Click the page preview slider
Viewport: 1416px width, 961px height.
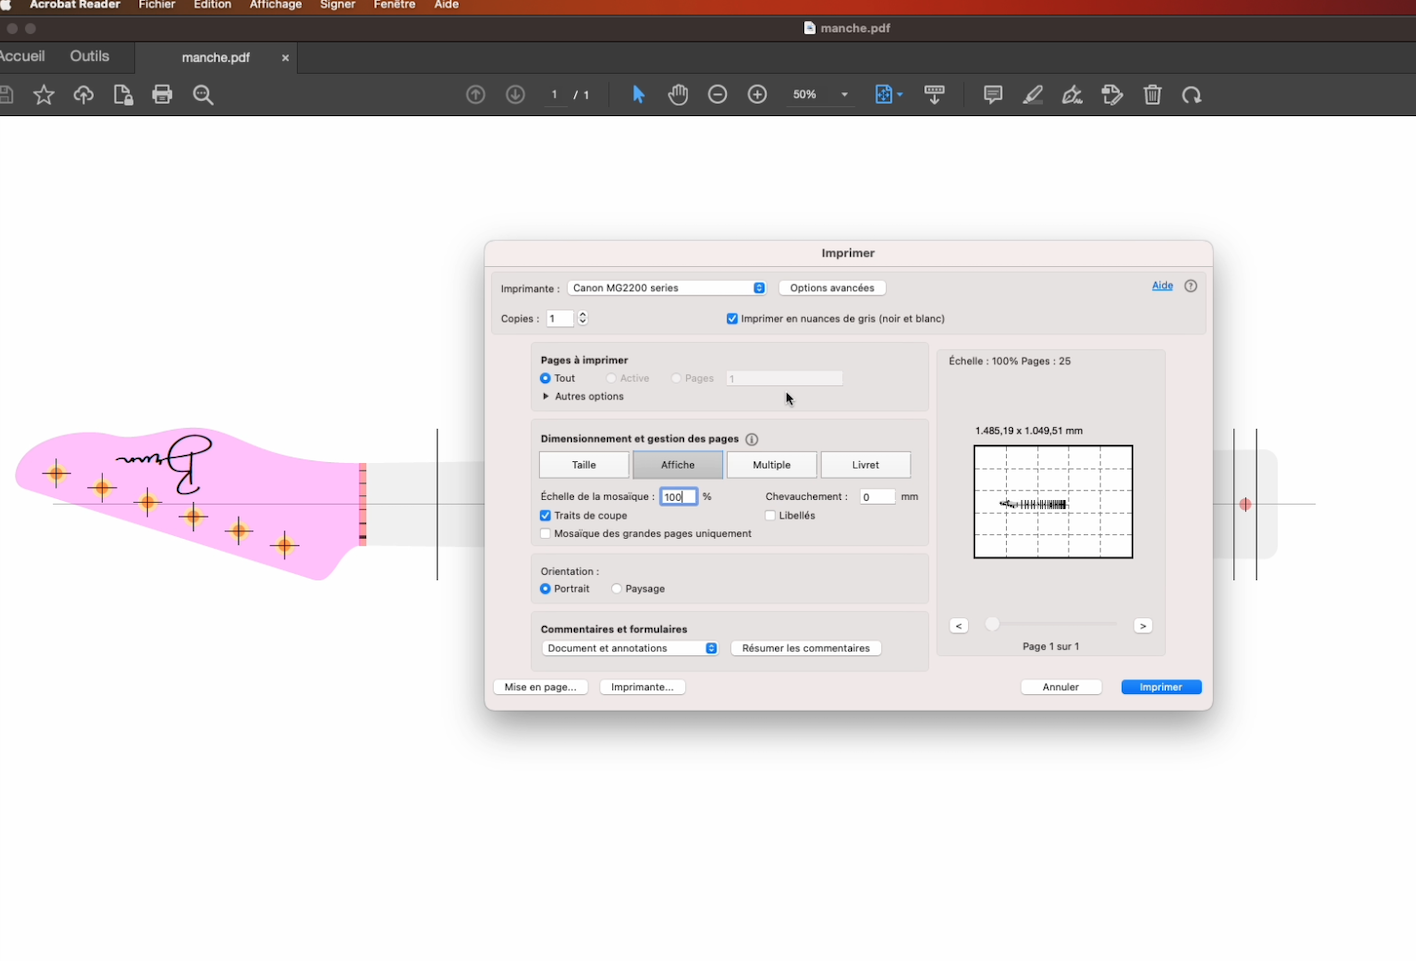1050,624
